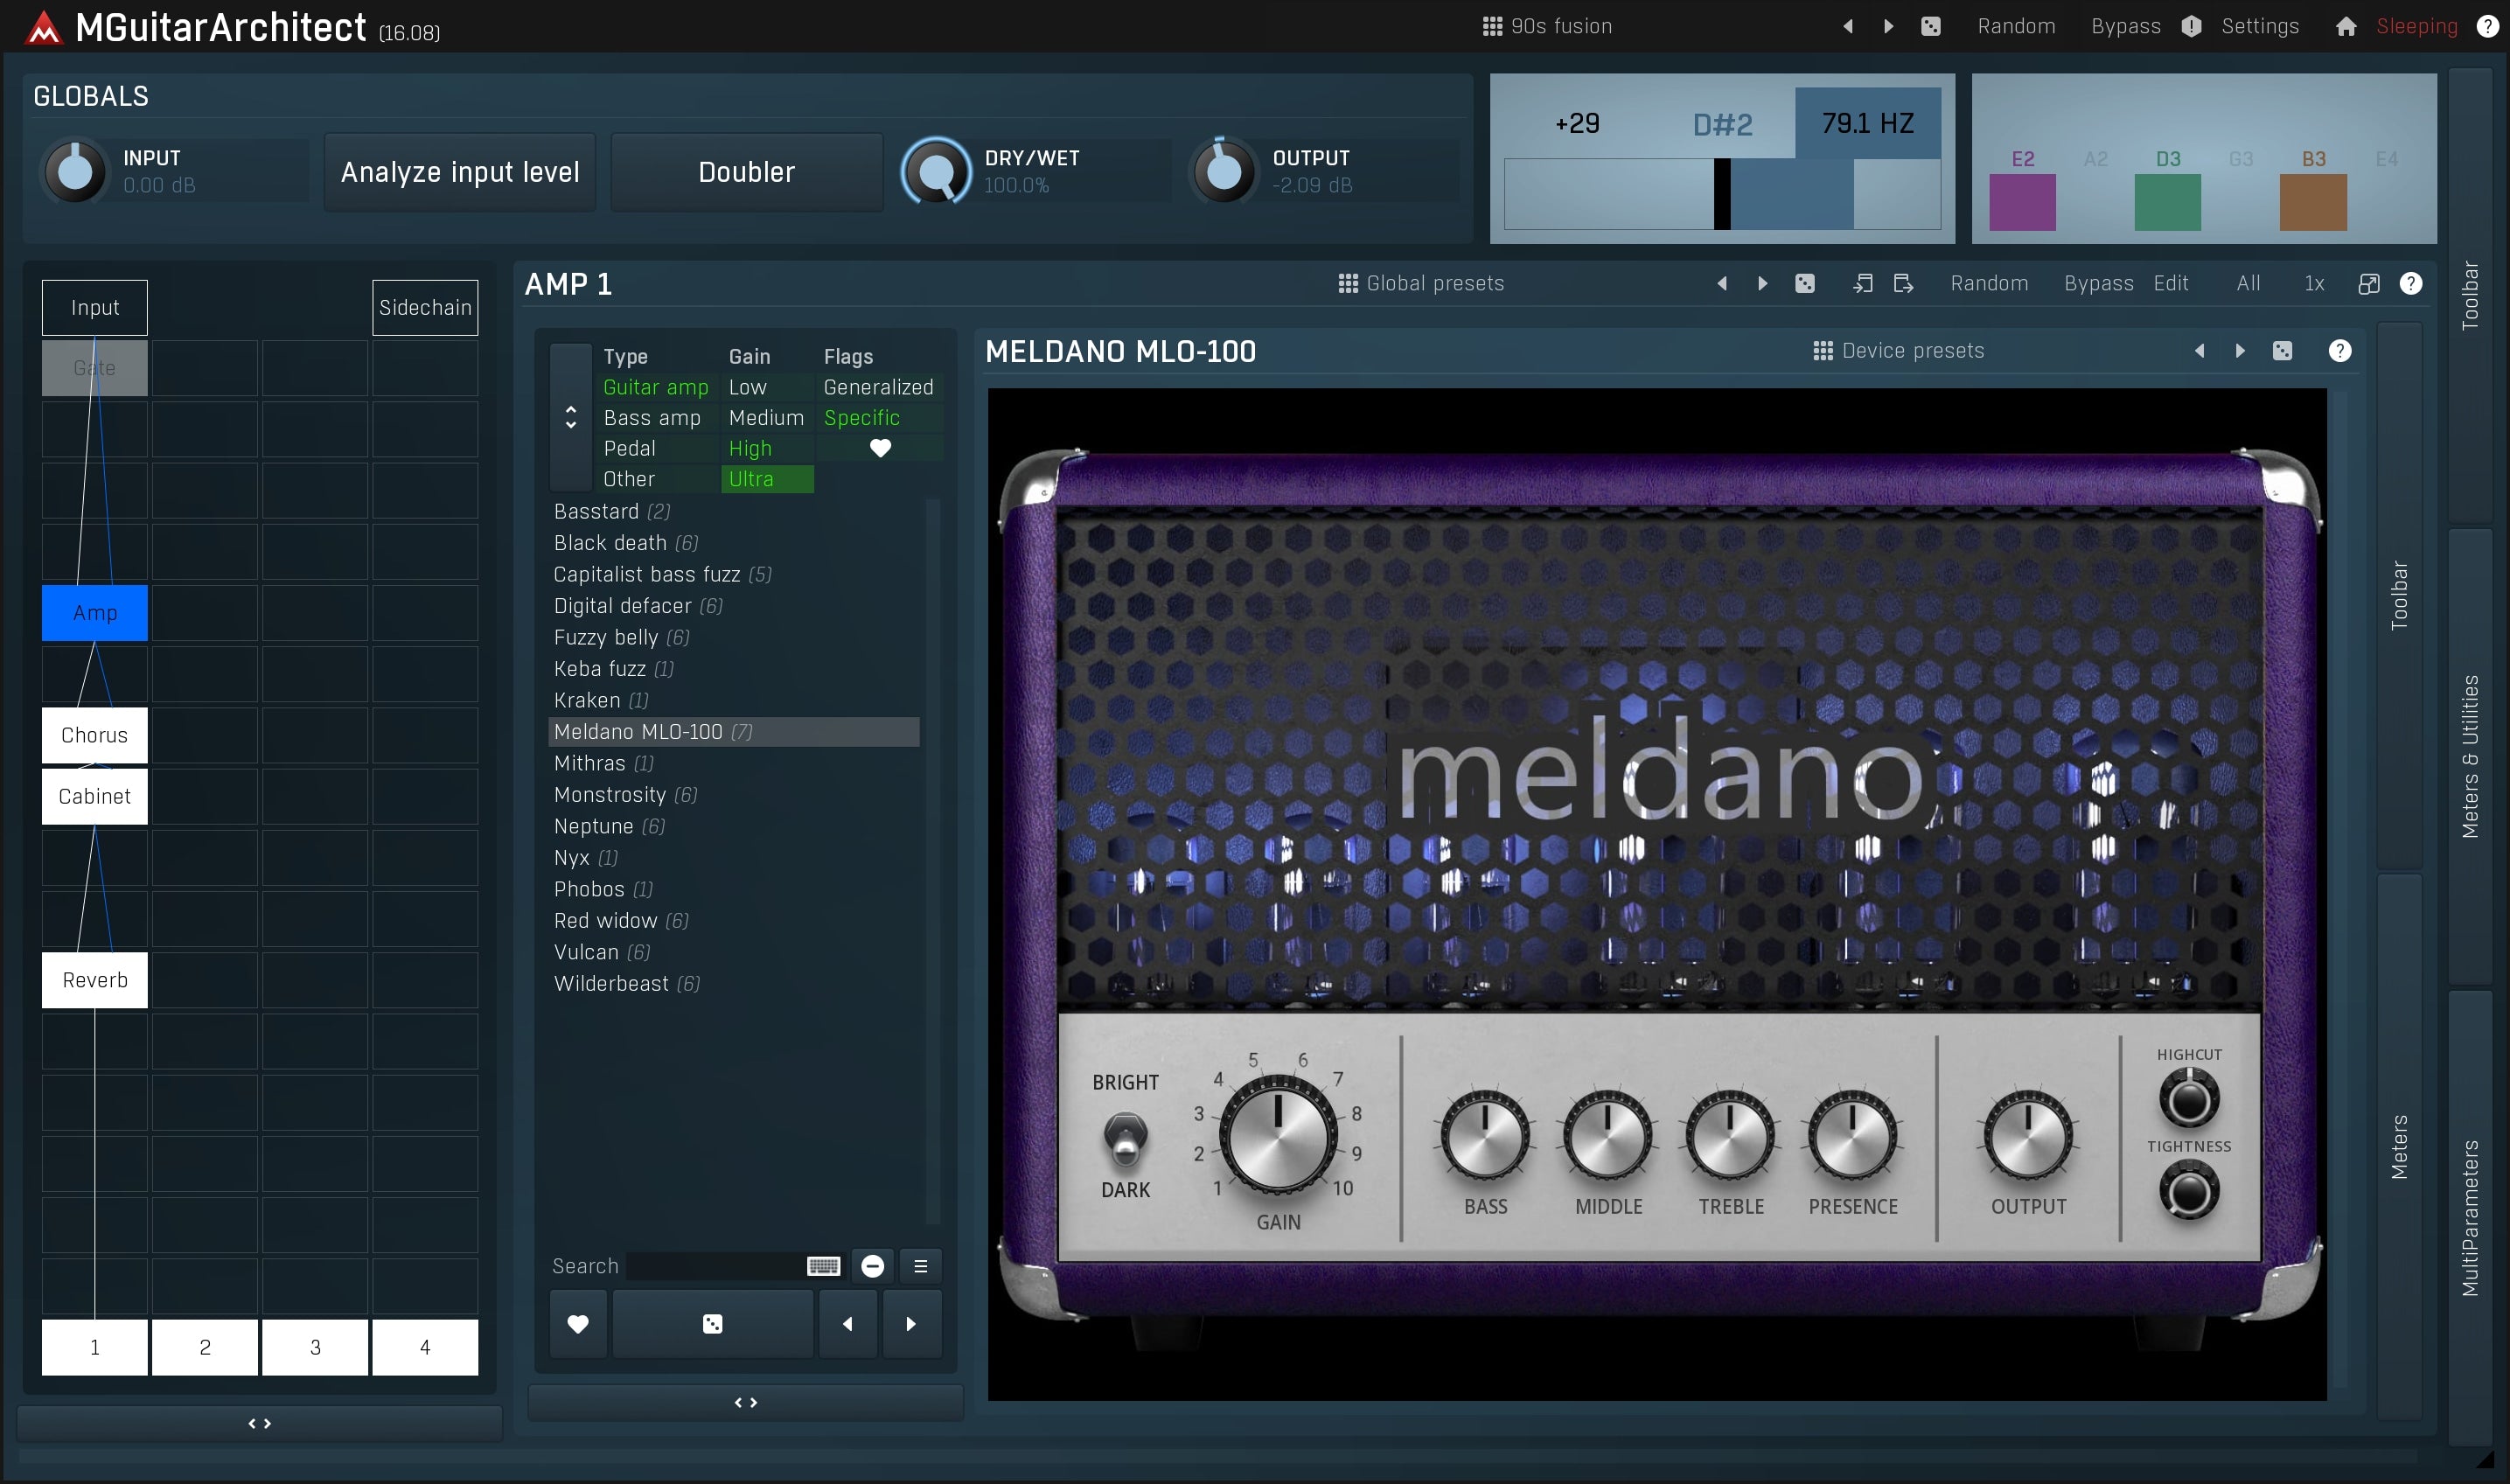Click the randomize dice icon in top bar

point(1930,27)
